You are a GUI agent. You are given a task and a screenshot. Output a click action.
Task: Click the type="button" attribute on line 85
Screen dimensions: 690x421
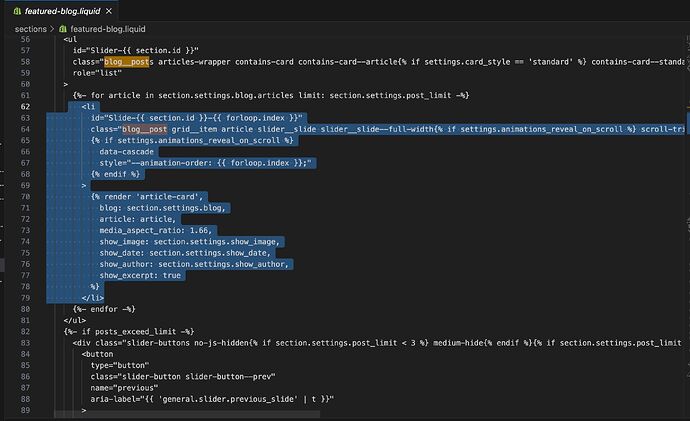coord(119,365)
